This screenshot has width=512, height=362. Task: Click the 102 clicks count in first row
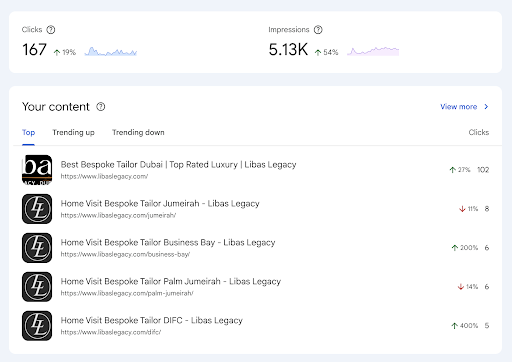tap(483, 170)
